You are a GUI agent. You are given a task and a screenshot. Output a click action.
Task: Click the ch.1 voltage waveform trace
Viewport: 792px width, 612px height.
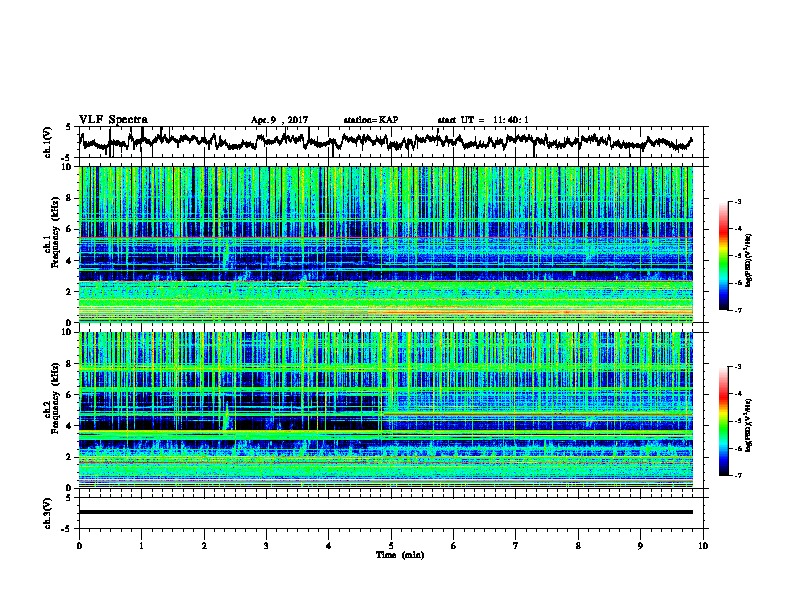386,142
